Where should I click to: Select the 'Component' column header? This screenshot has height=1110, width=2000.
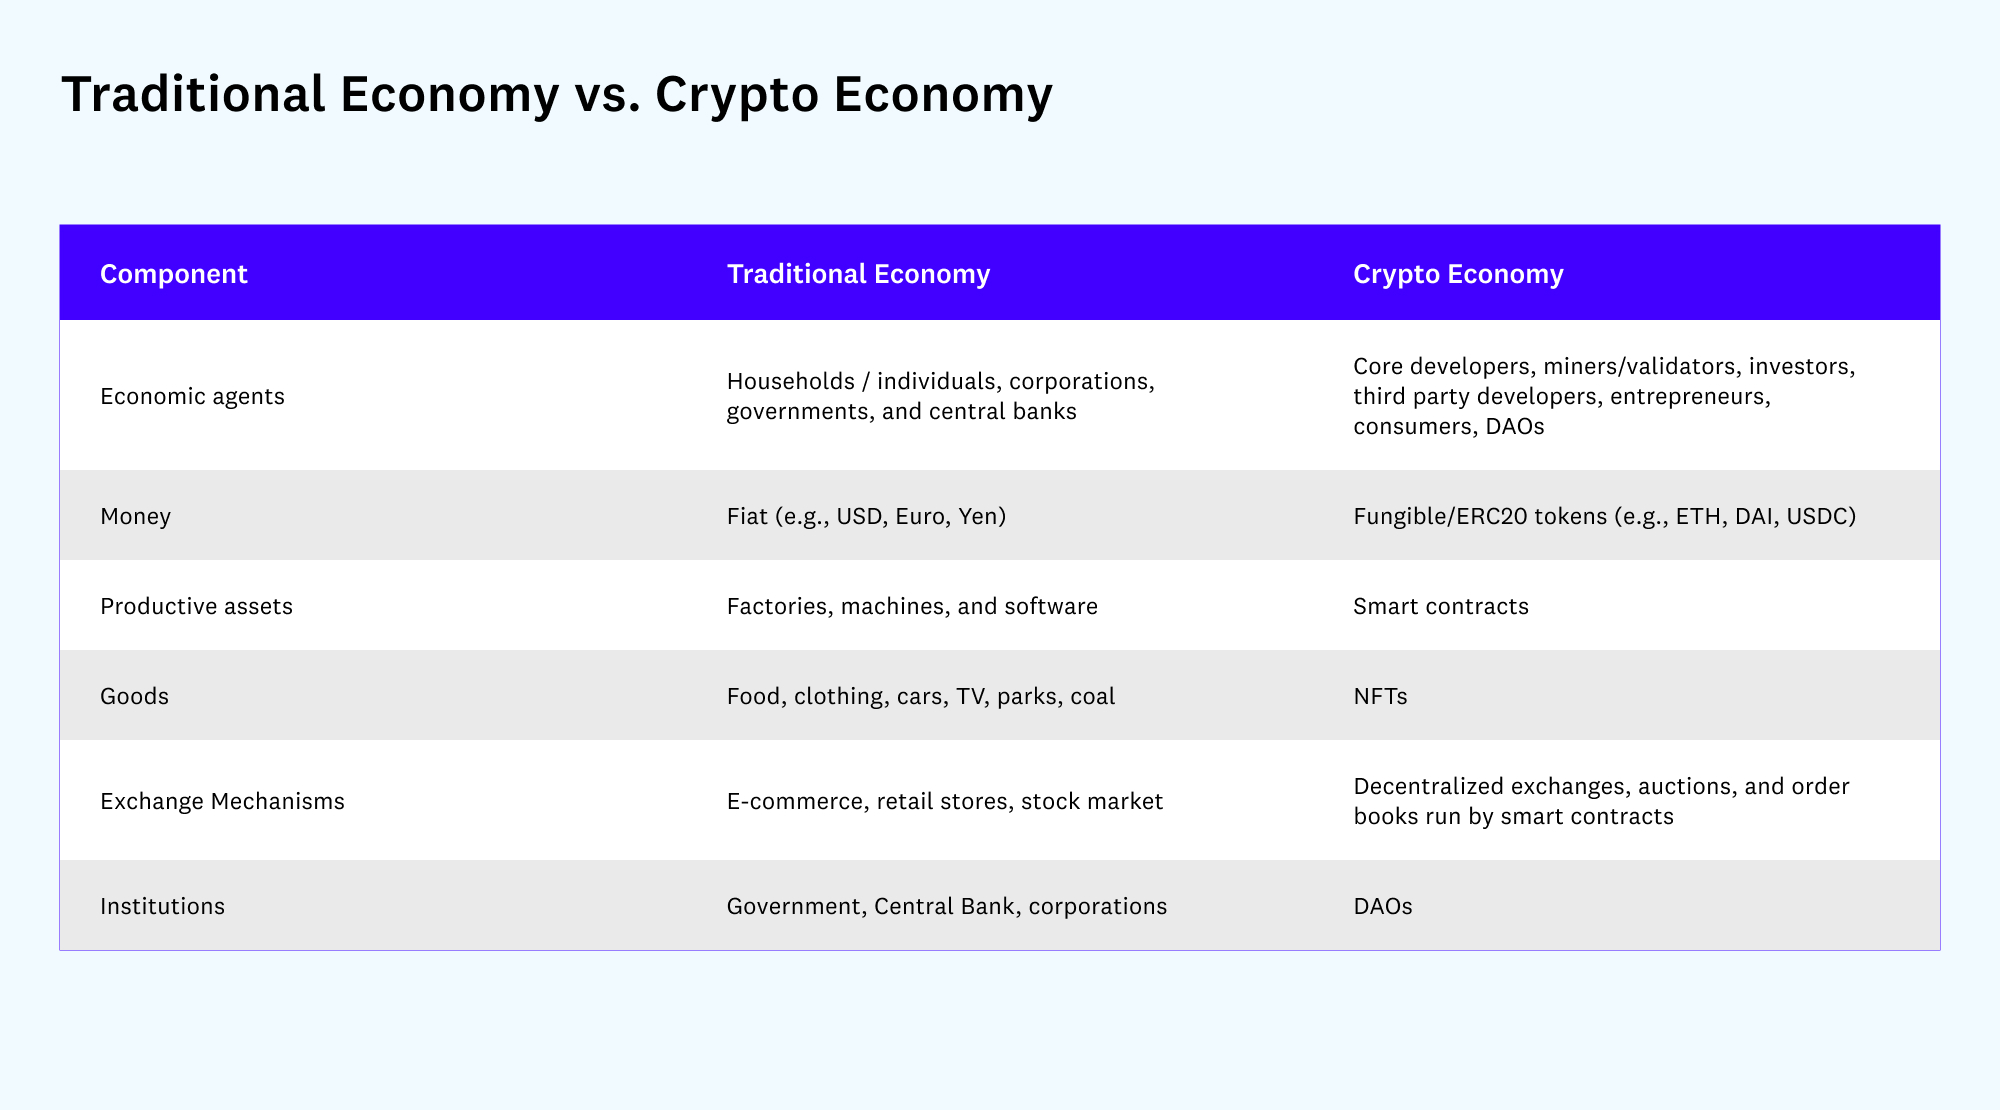(174, 274)
